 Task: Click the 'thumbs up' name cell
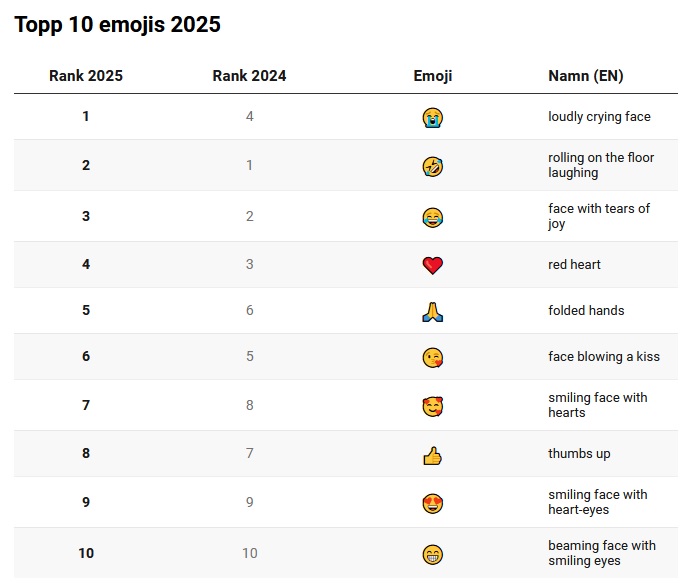click(x=579, y=454)
